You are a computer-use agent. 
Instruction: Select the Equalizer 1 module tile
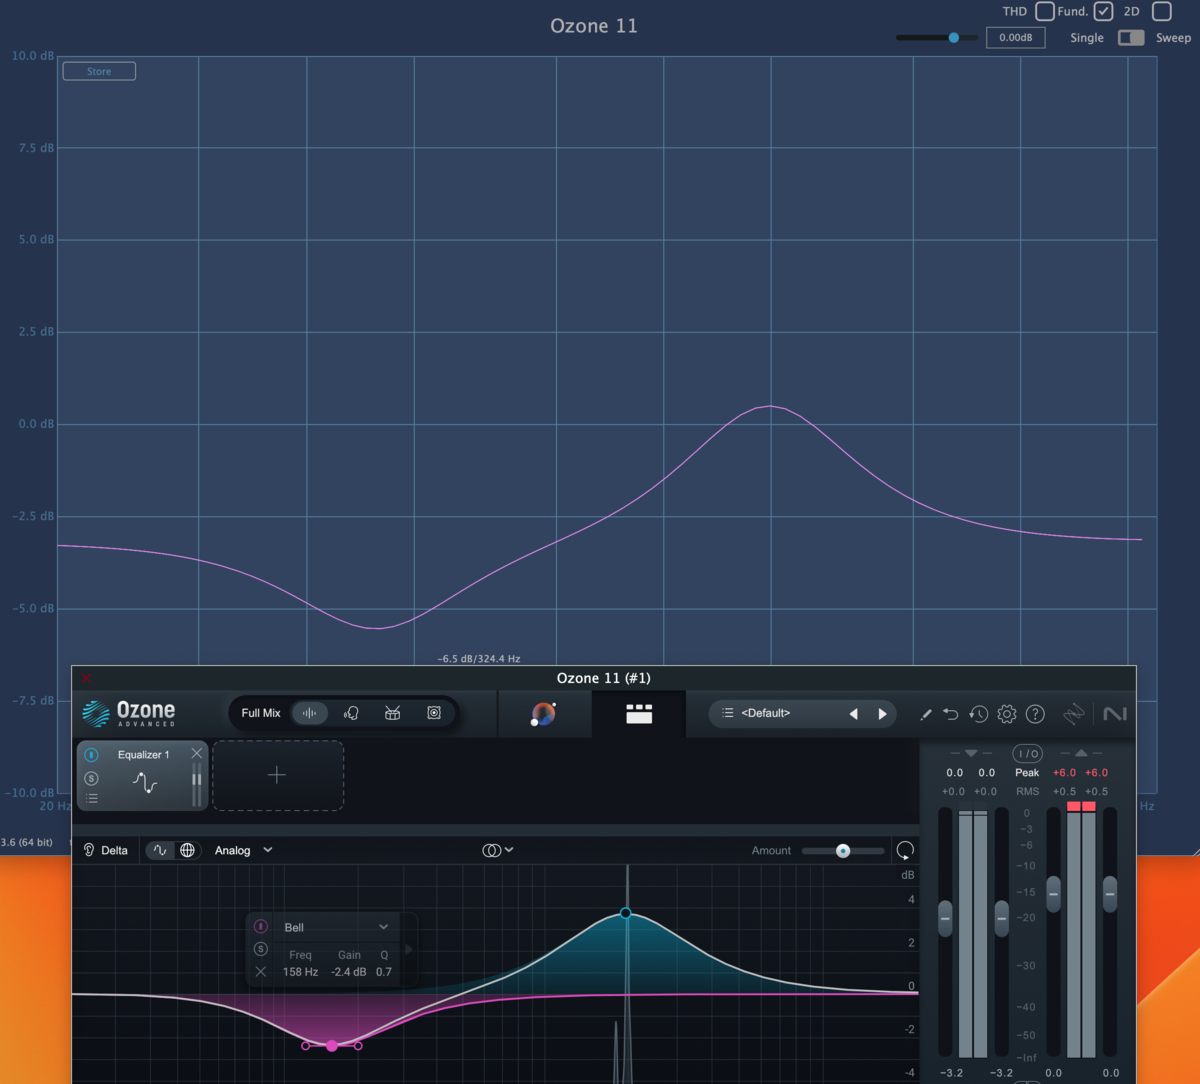tap(143, 775)
